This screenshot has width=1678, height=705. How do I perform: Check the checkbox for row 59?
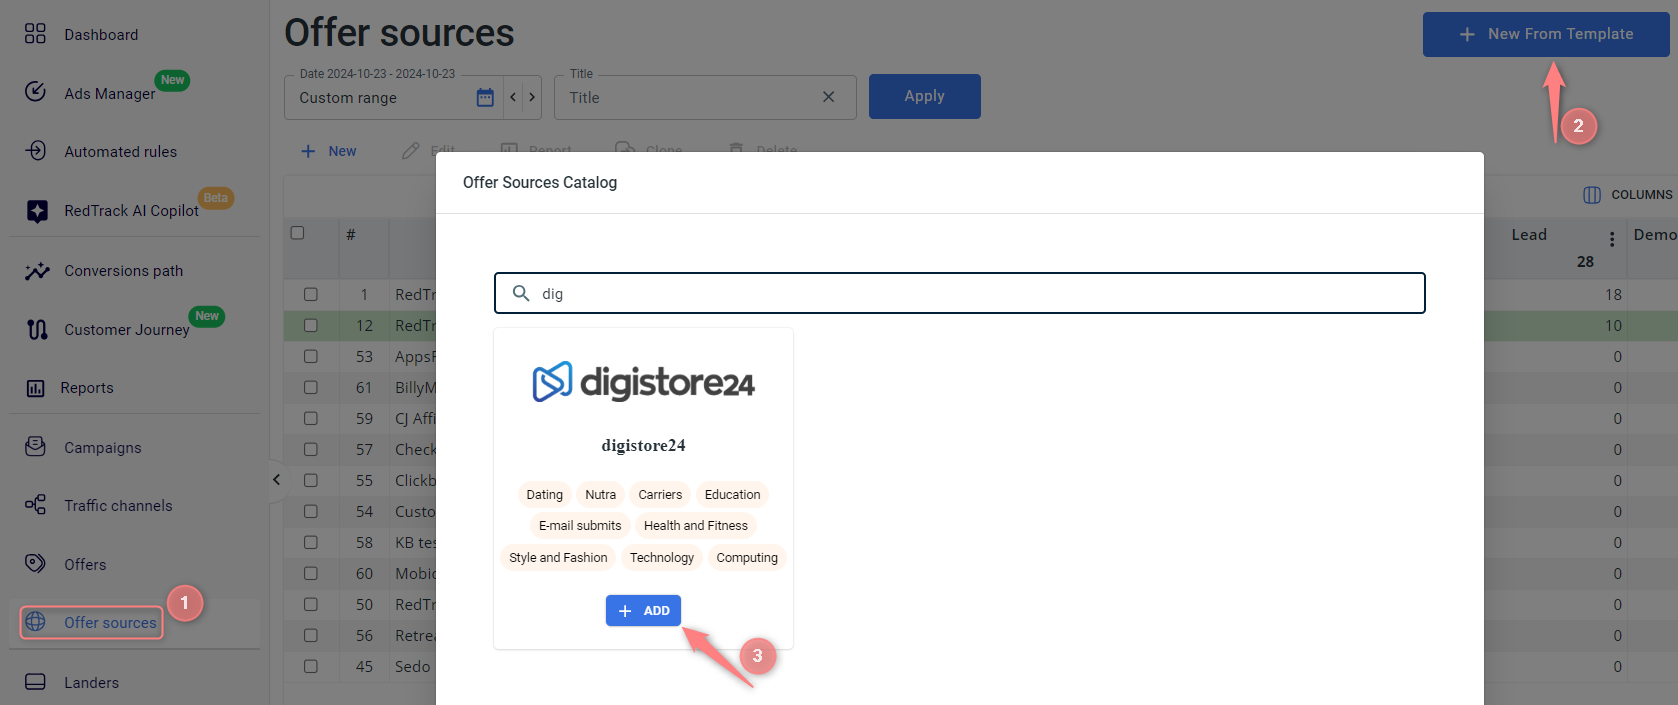(311, 419)
